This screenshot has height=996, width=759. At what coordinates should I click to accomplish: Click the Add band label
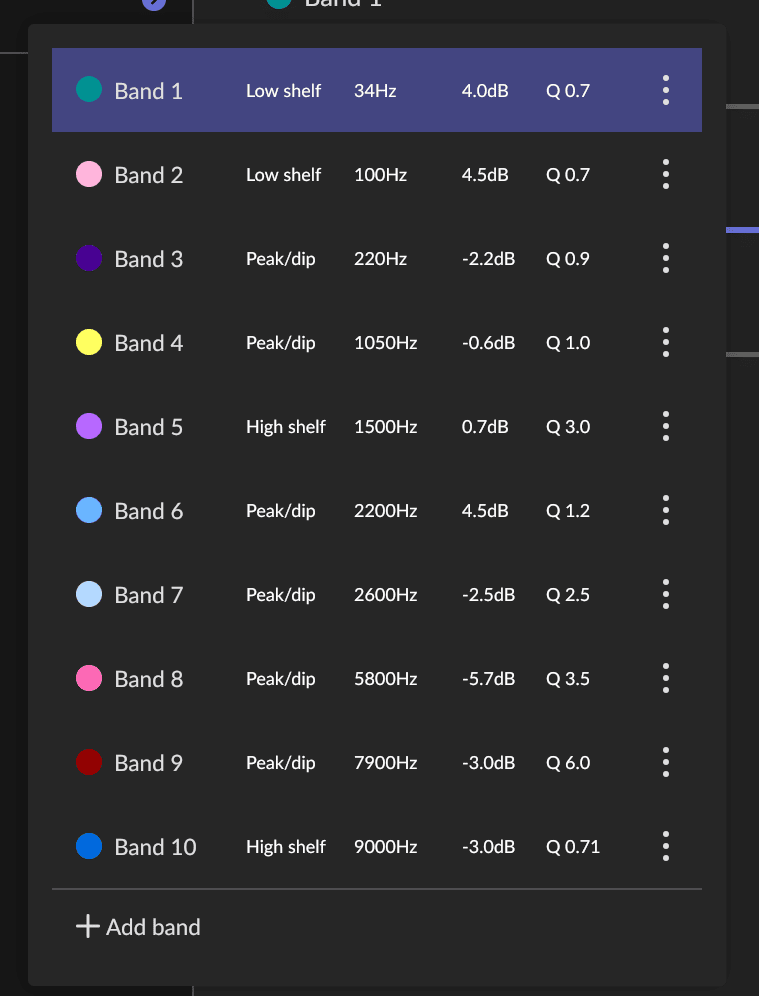[153, 927]
